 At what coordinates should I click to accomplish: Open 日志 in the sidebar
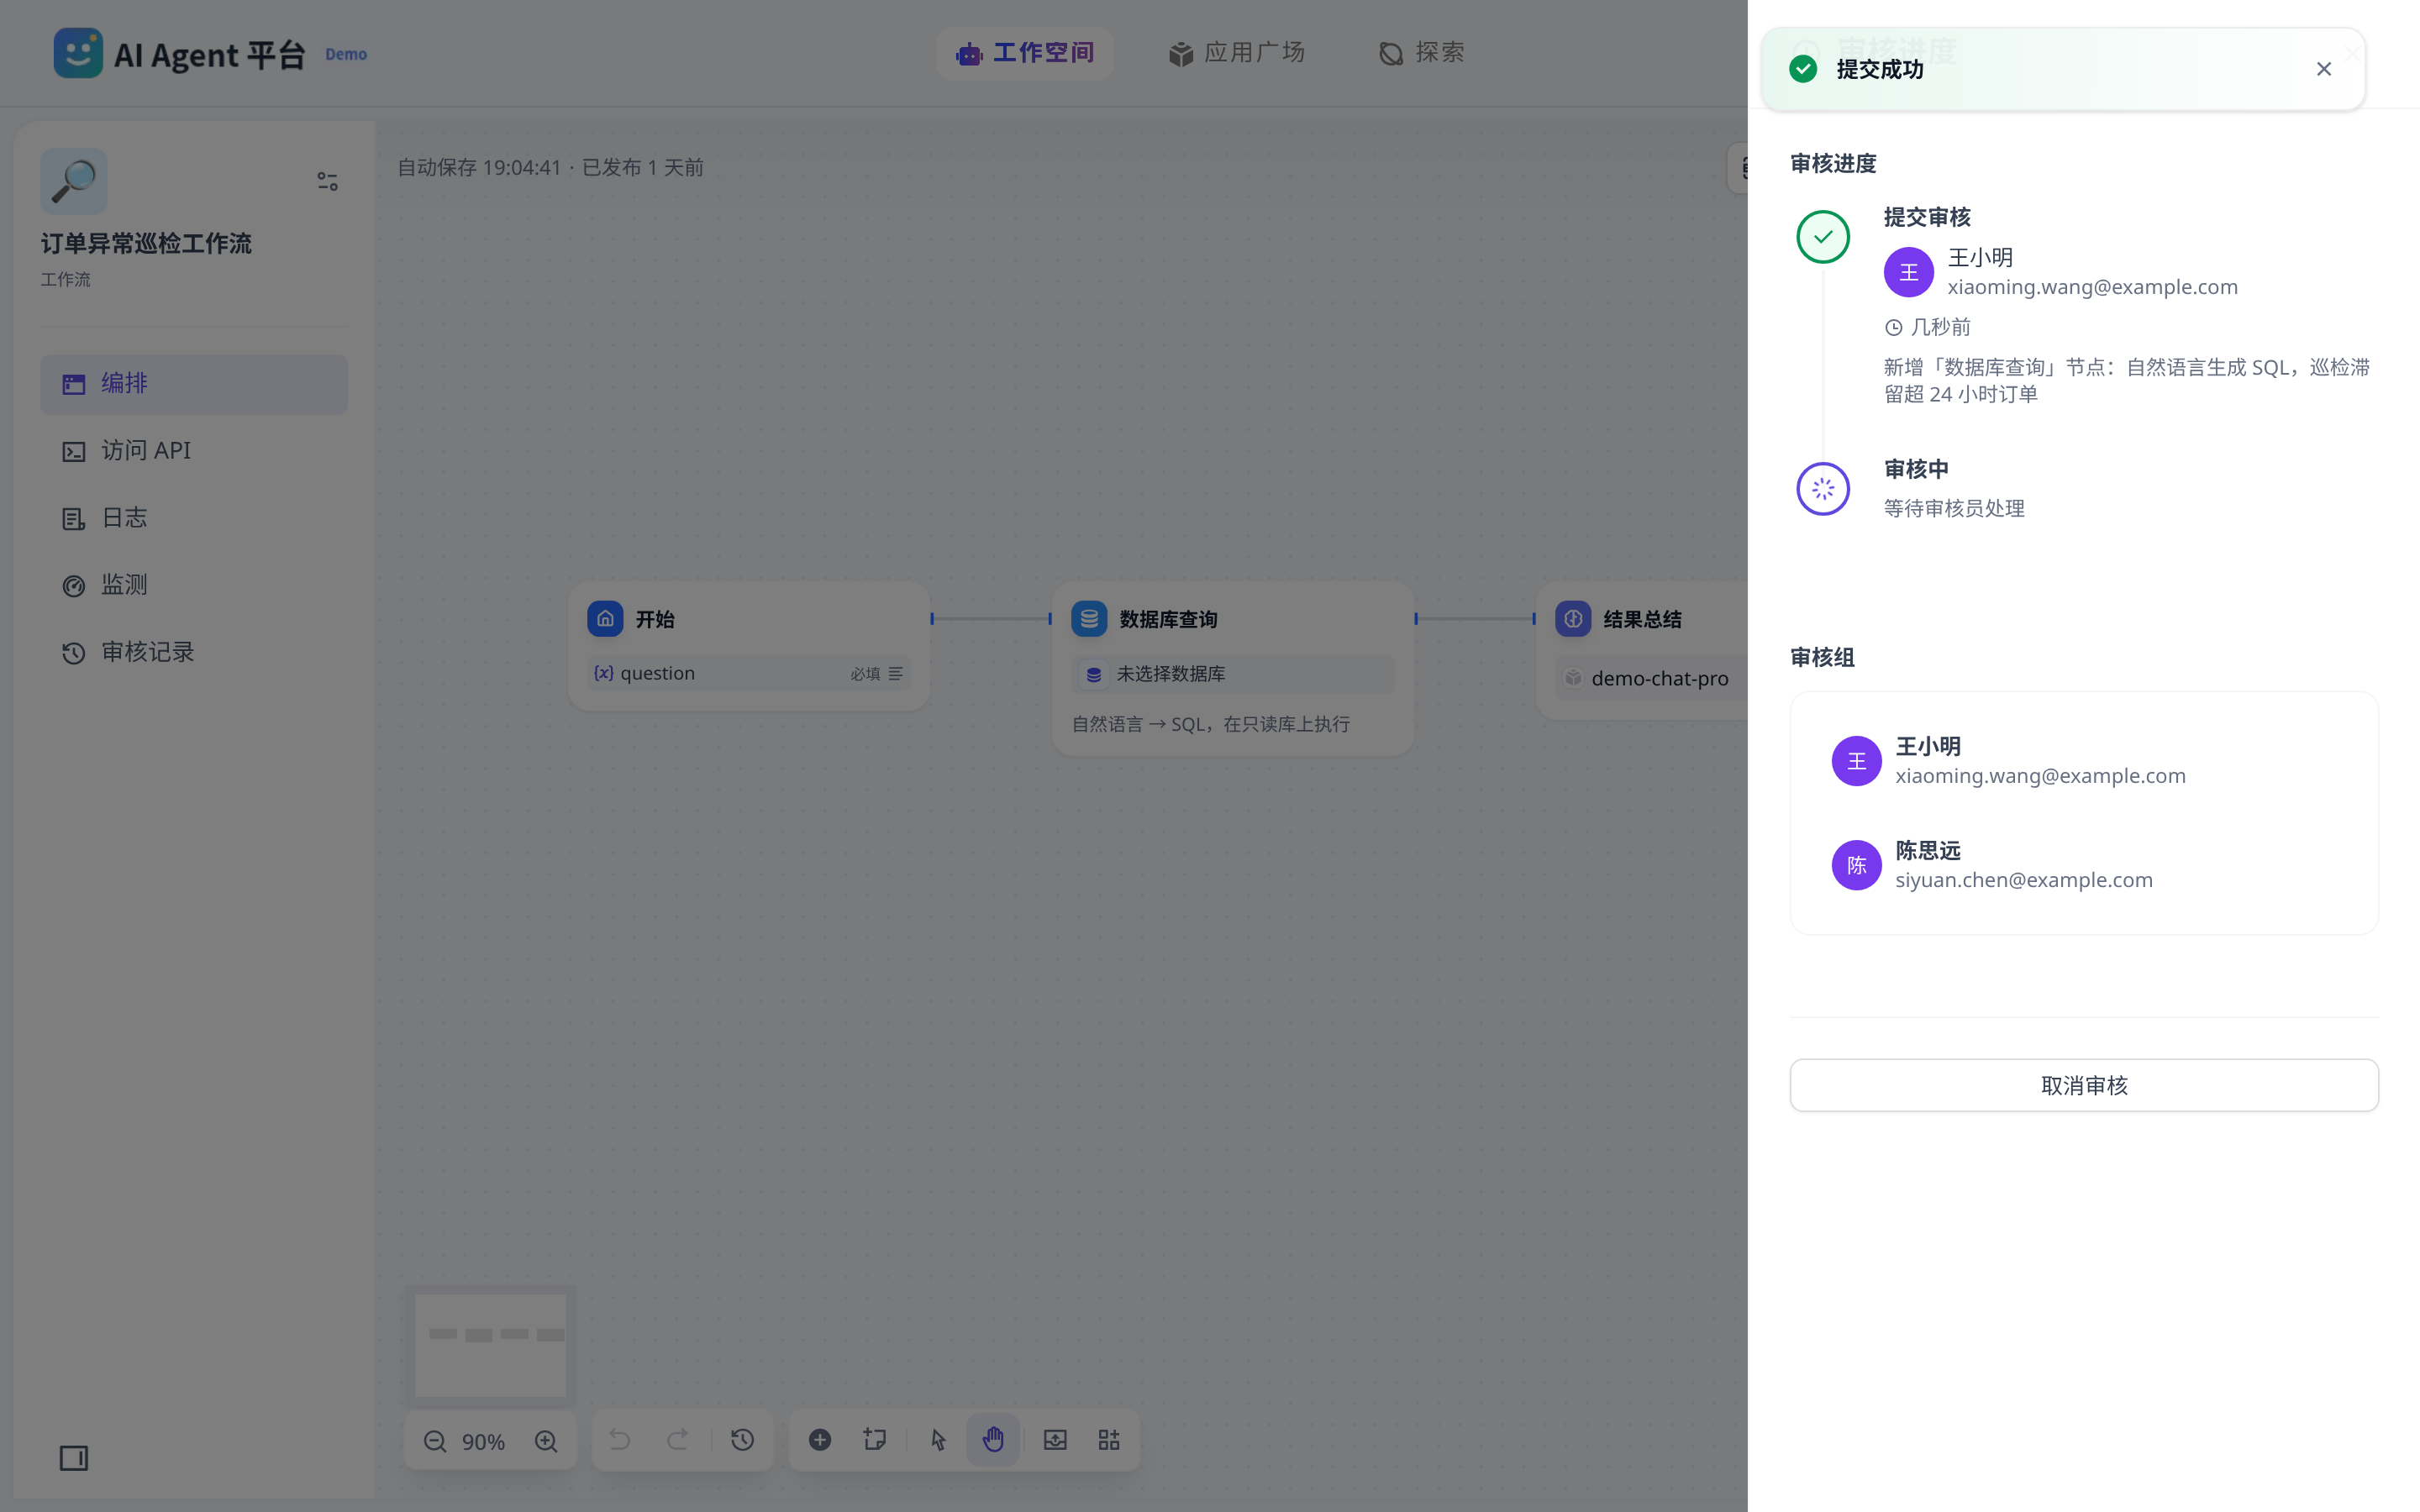coord(194,518)
